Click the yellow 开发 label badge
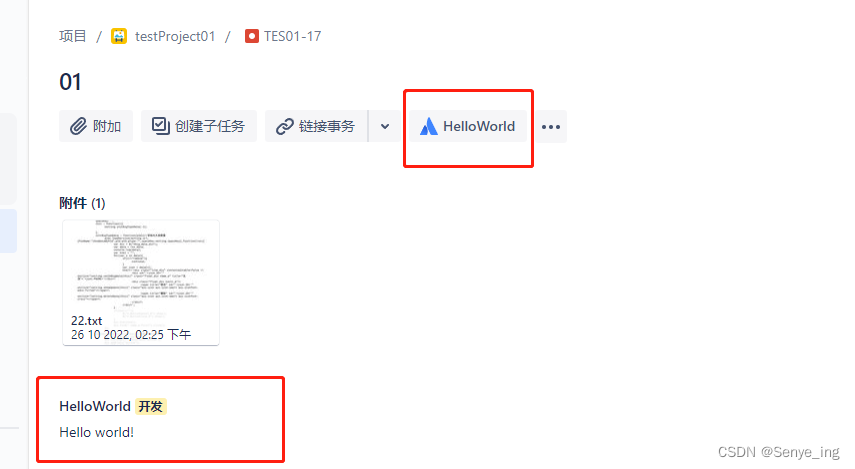 click(x=150, y=406)
